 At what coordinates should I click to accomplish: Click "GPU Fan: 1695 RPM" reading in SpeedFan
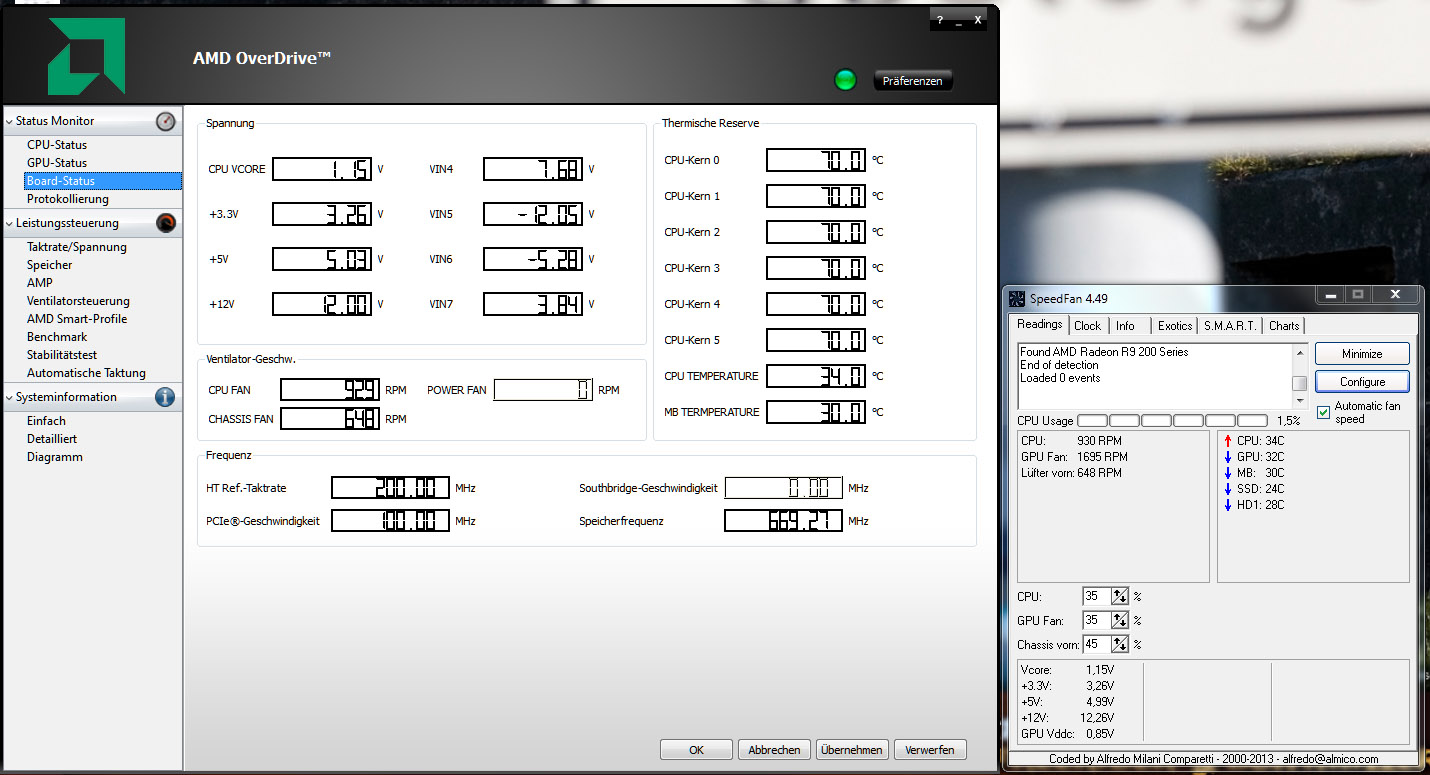(1074, 457)
